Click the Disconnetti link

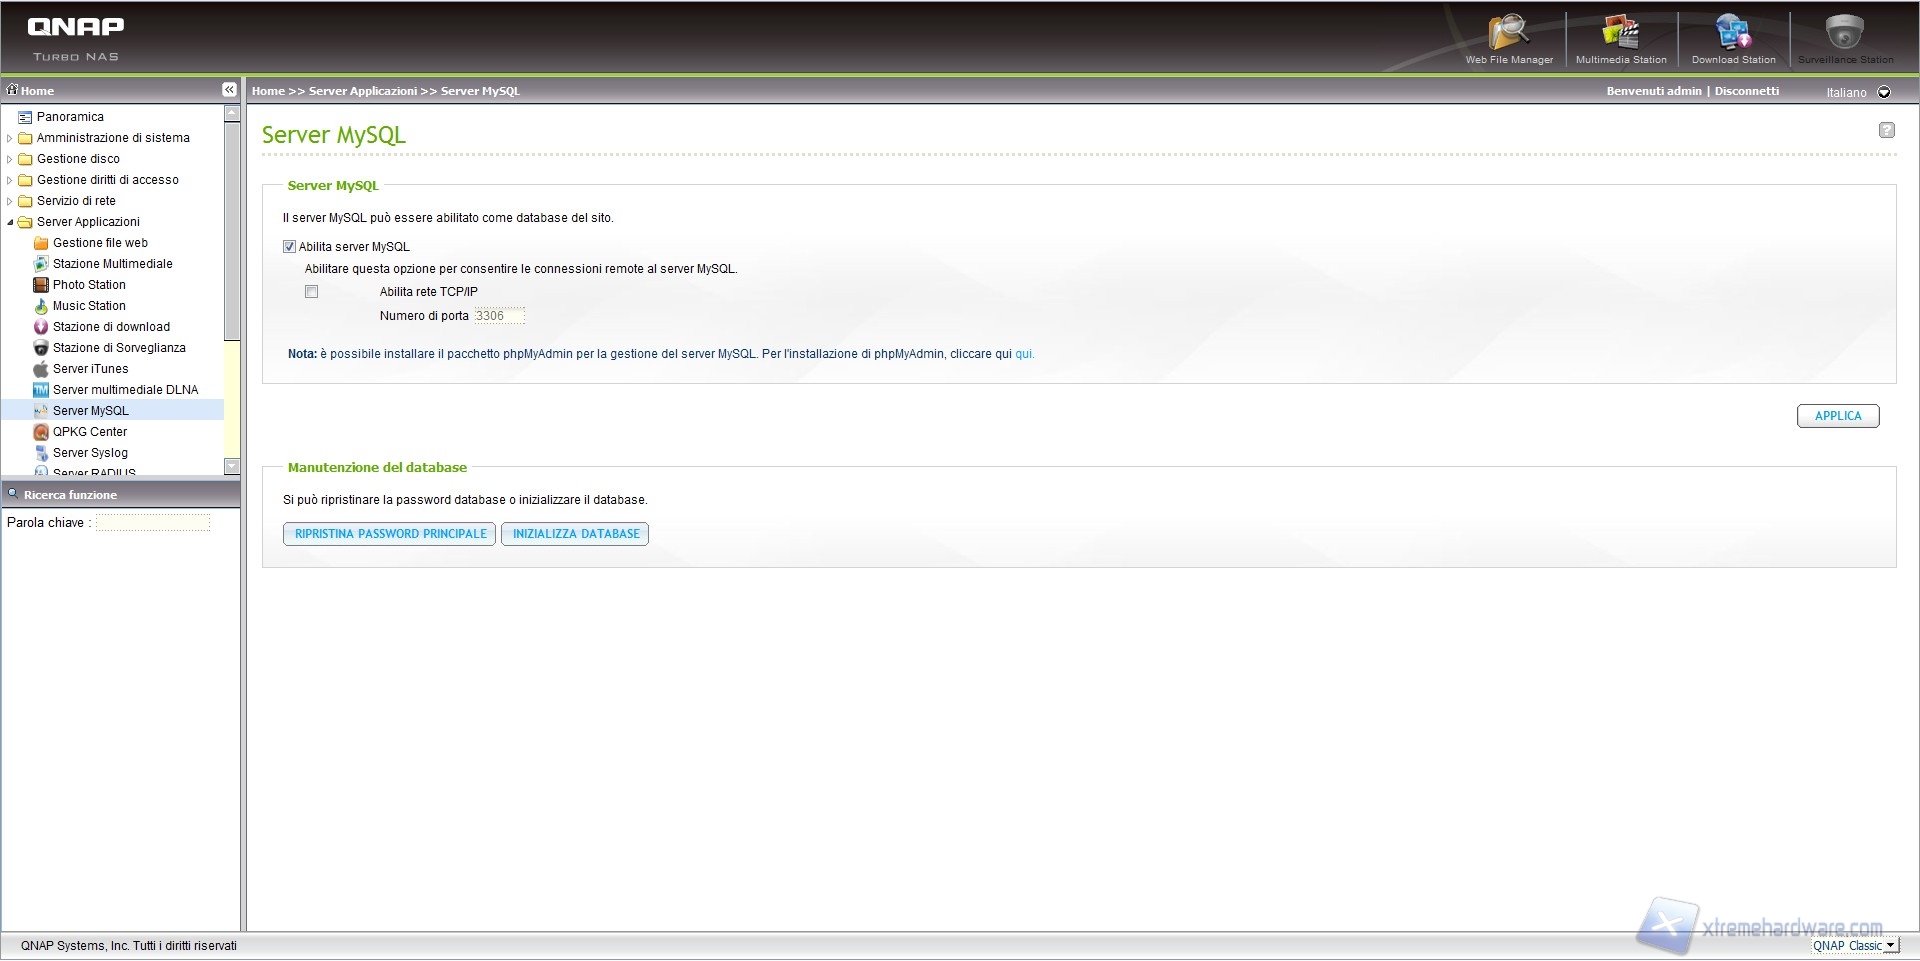pyautogui.click(x=1746, y=91)
